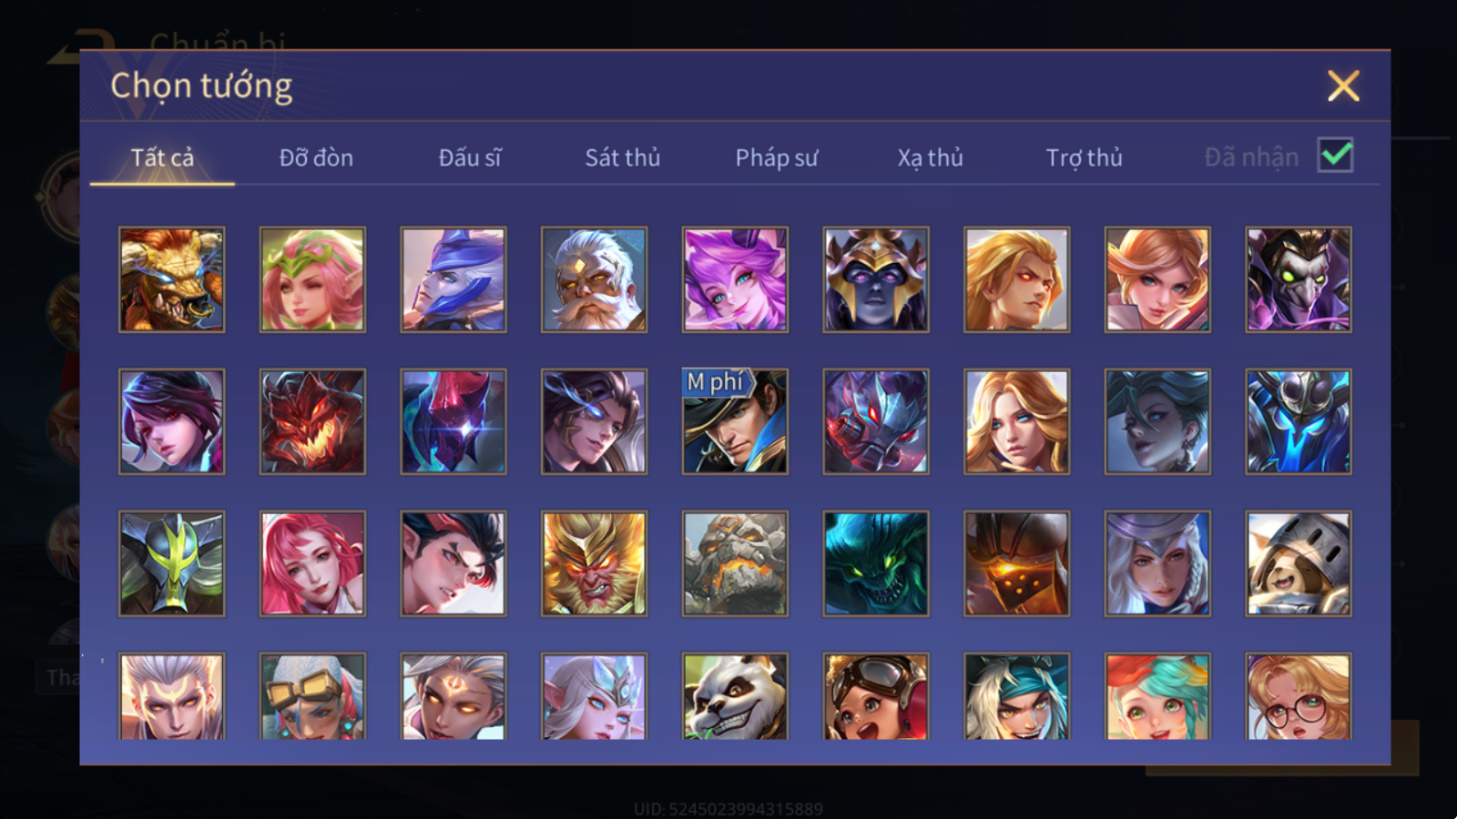Filter heroes by 'Xạ thủ' tab

pyautogui.click(x=930, y=157)
